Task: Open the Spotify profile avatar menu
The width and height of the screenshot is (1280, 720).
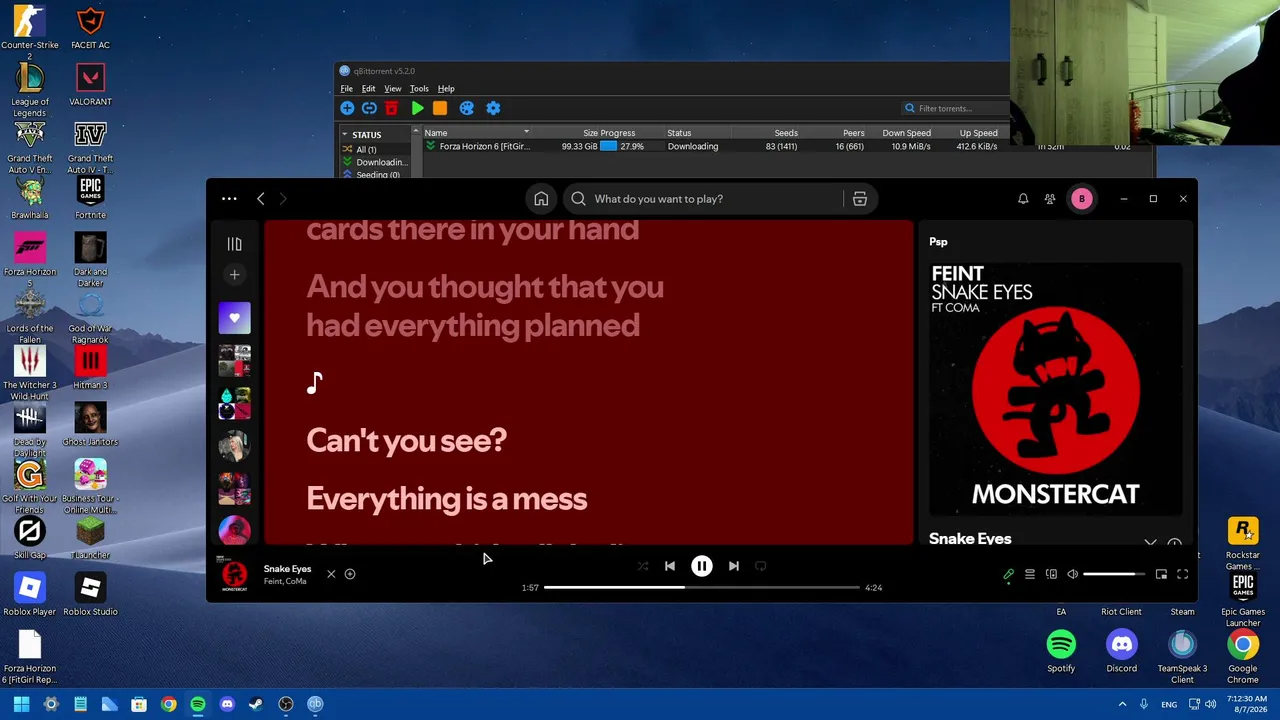Action: 1081,199
